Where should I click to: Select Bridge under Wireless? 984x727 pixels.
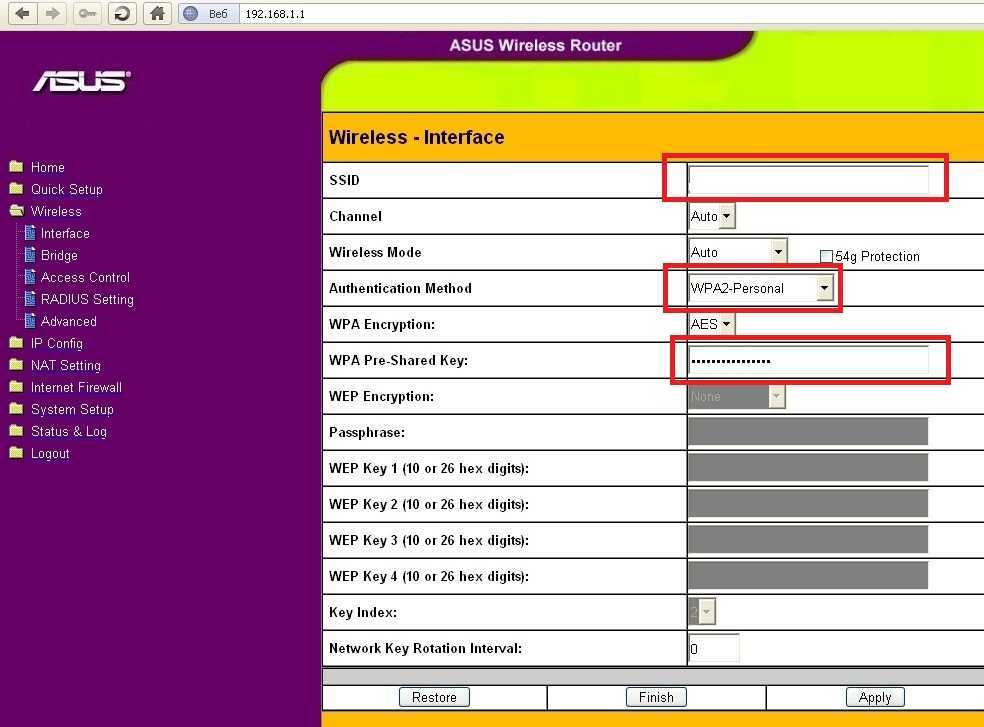[59, 256]
